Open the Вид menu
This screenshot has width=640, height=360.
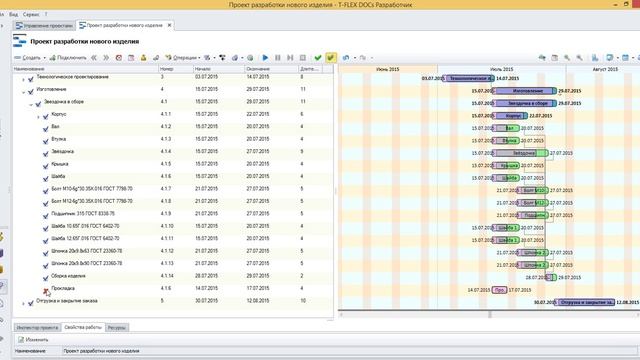coord(13,14)
